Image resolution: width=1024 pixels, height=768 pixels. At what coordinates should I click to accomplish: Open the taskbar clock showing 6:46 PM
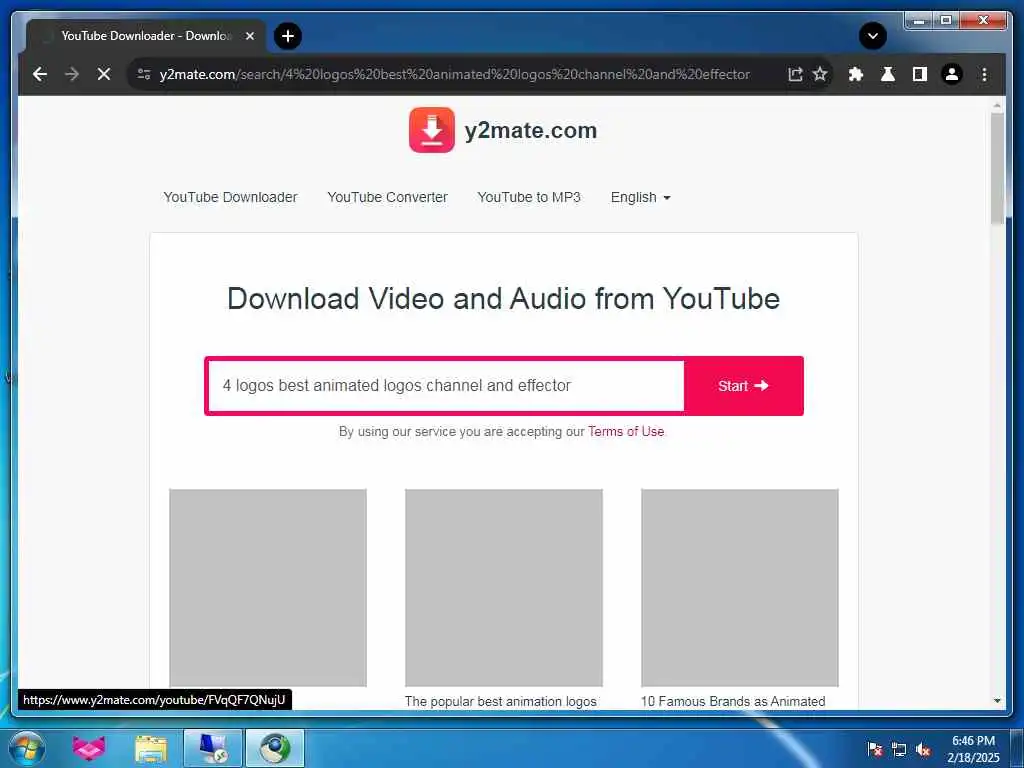click(x=973, y=749)
